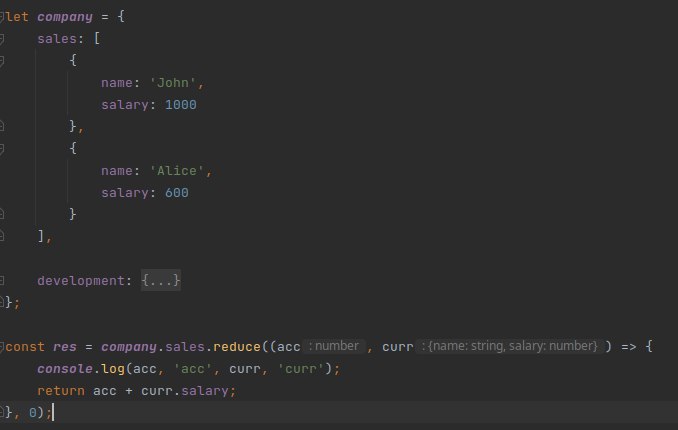Image resolution: width=678 pixels, height=430 pixels.
Task: Collapse fold marker beside 'sales: ['
Action: tap(2, 39)
